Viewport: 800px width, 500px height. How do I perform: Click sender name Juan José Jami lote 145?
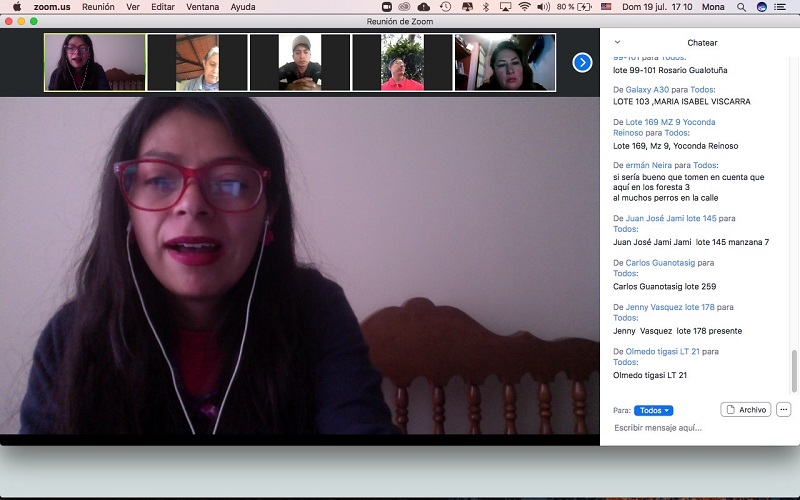pos(671,218)
